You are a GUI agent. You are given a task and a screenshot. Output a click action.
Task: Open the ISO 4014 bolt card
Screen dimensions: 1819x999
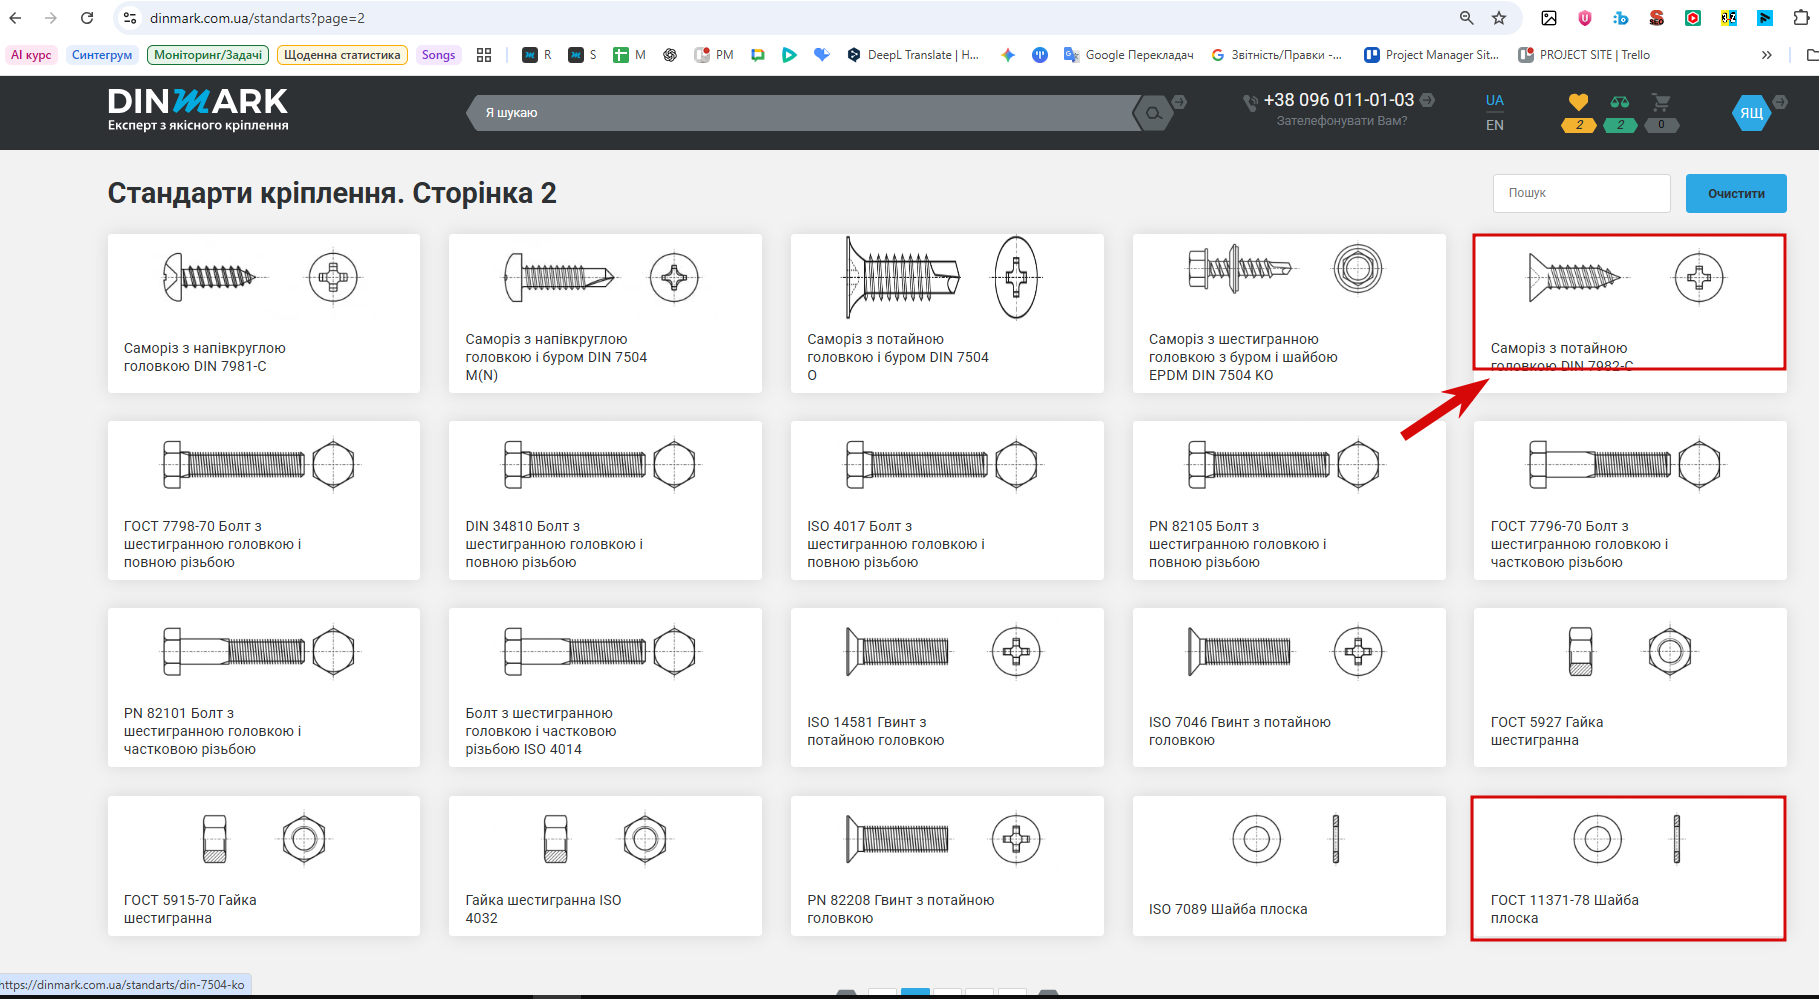click(x=605, y=687)
